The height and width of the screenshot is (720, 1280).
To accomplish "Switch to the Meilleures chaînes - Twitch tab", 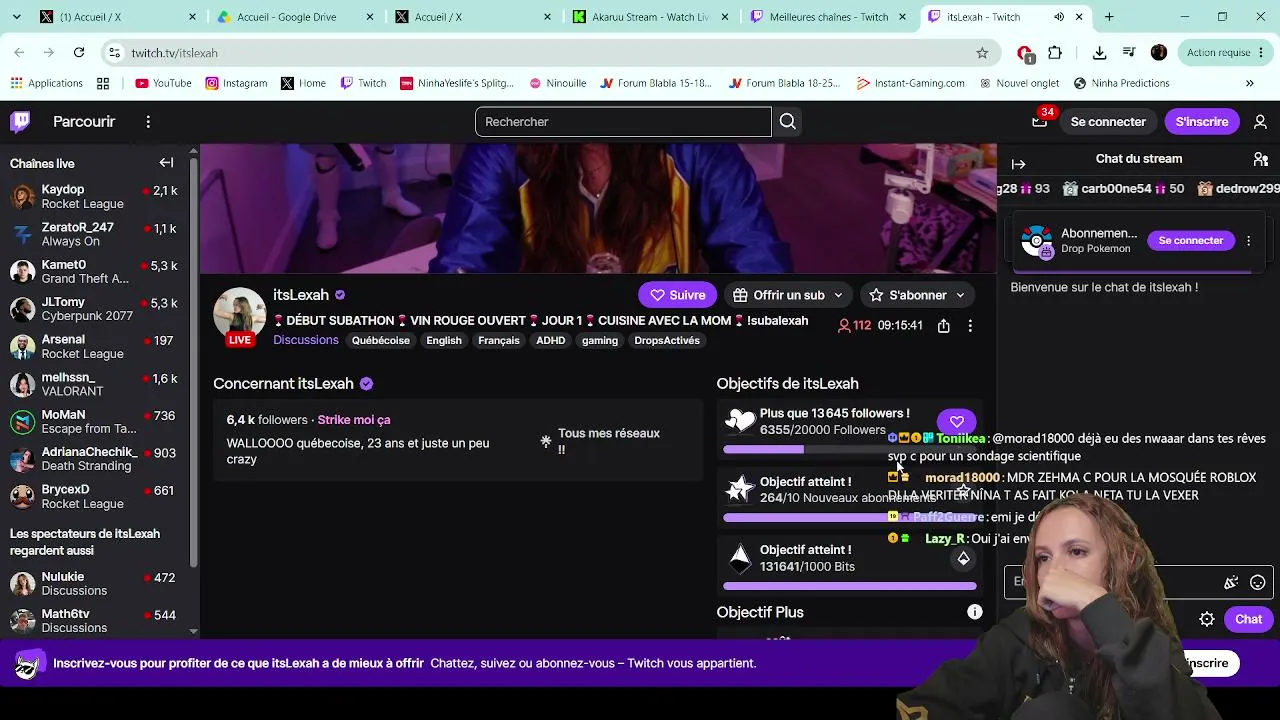I will 828,17.
